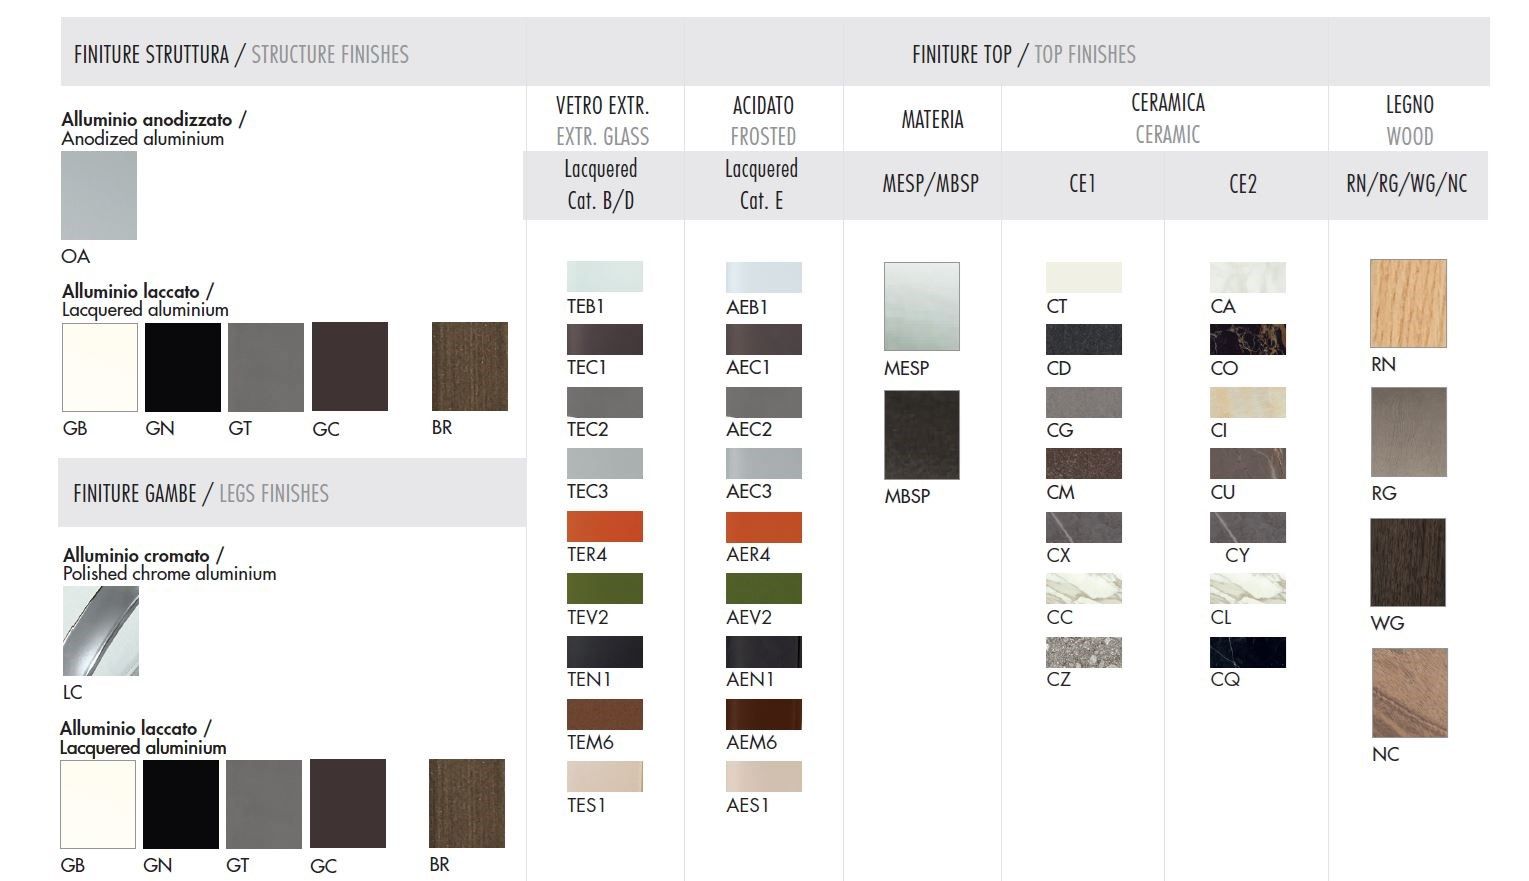Select the GN black swatch under legs finishes
The height and width of the screenshot is (881, 1529).
pos(181,804)
